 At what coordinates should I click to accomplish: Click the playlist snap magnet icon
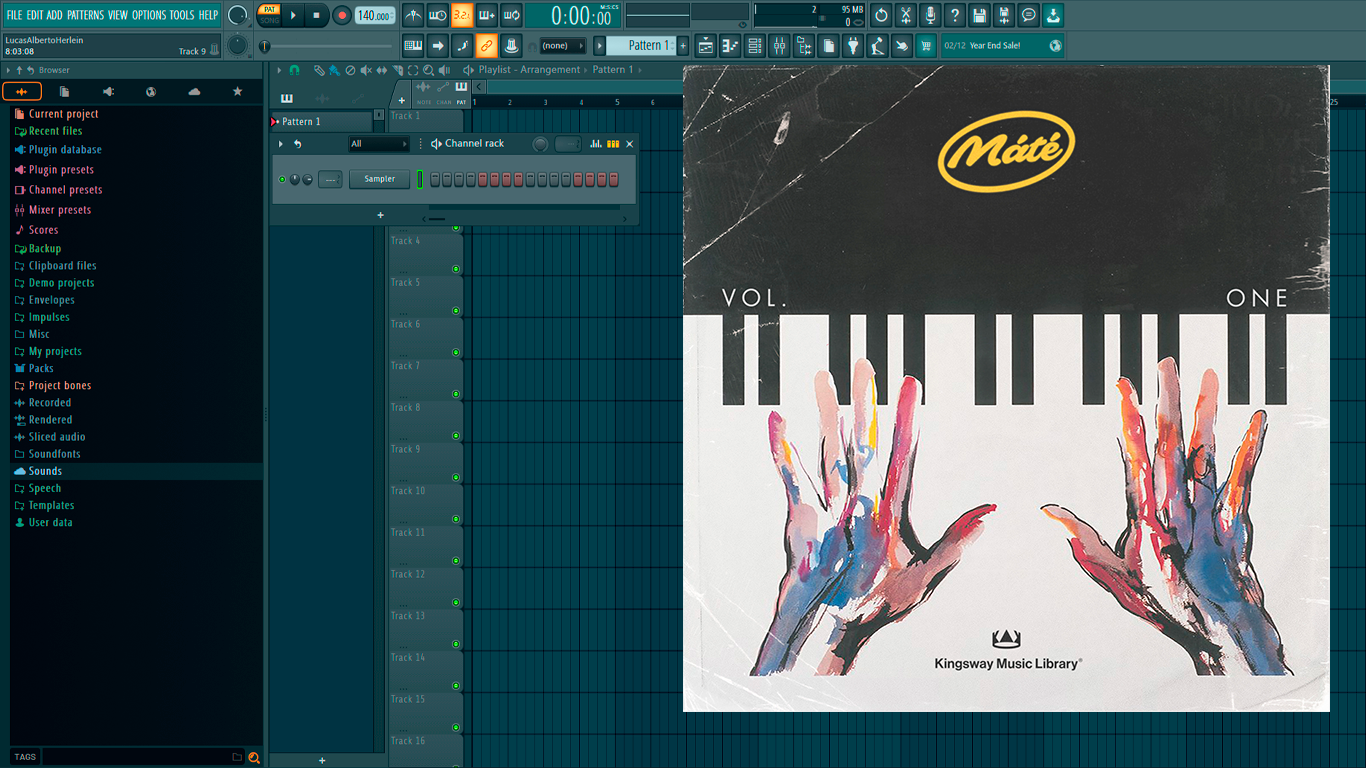(x=294, y=70)
